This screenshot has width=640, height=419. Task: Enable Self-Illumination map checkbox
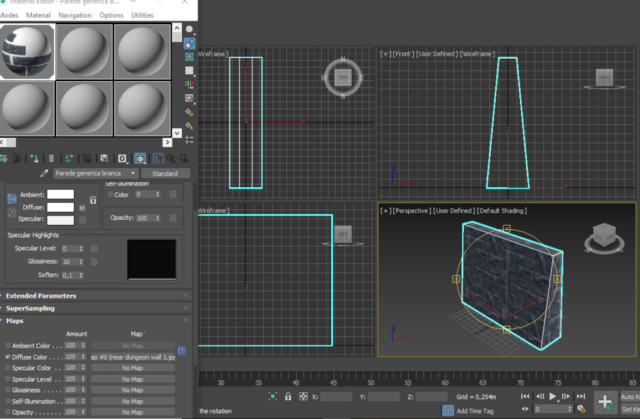[x=8, y=401]
